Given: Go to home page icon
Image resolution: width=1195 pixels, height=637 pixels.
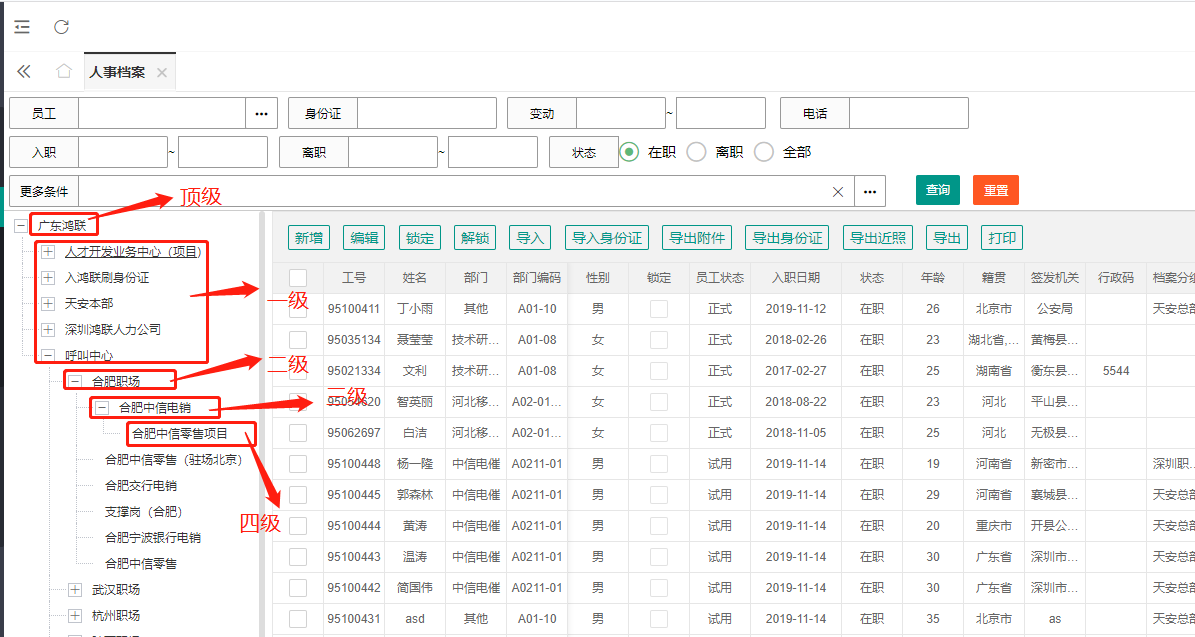Looking at the screenshot, I should click(64, 72).
